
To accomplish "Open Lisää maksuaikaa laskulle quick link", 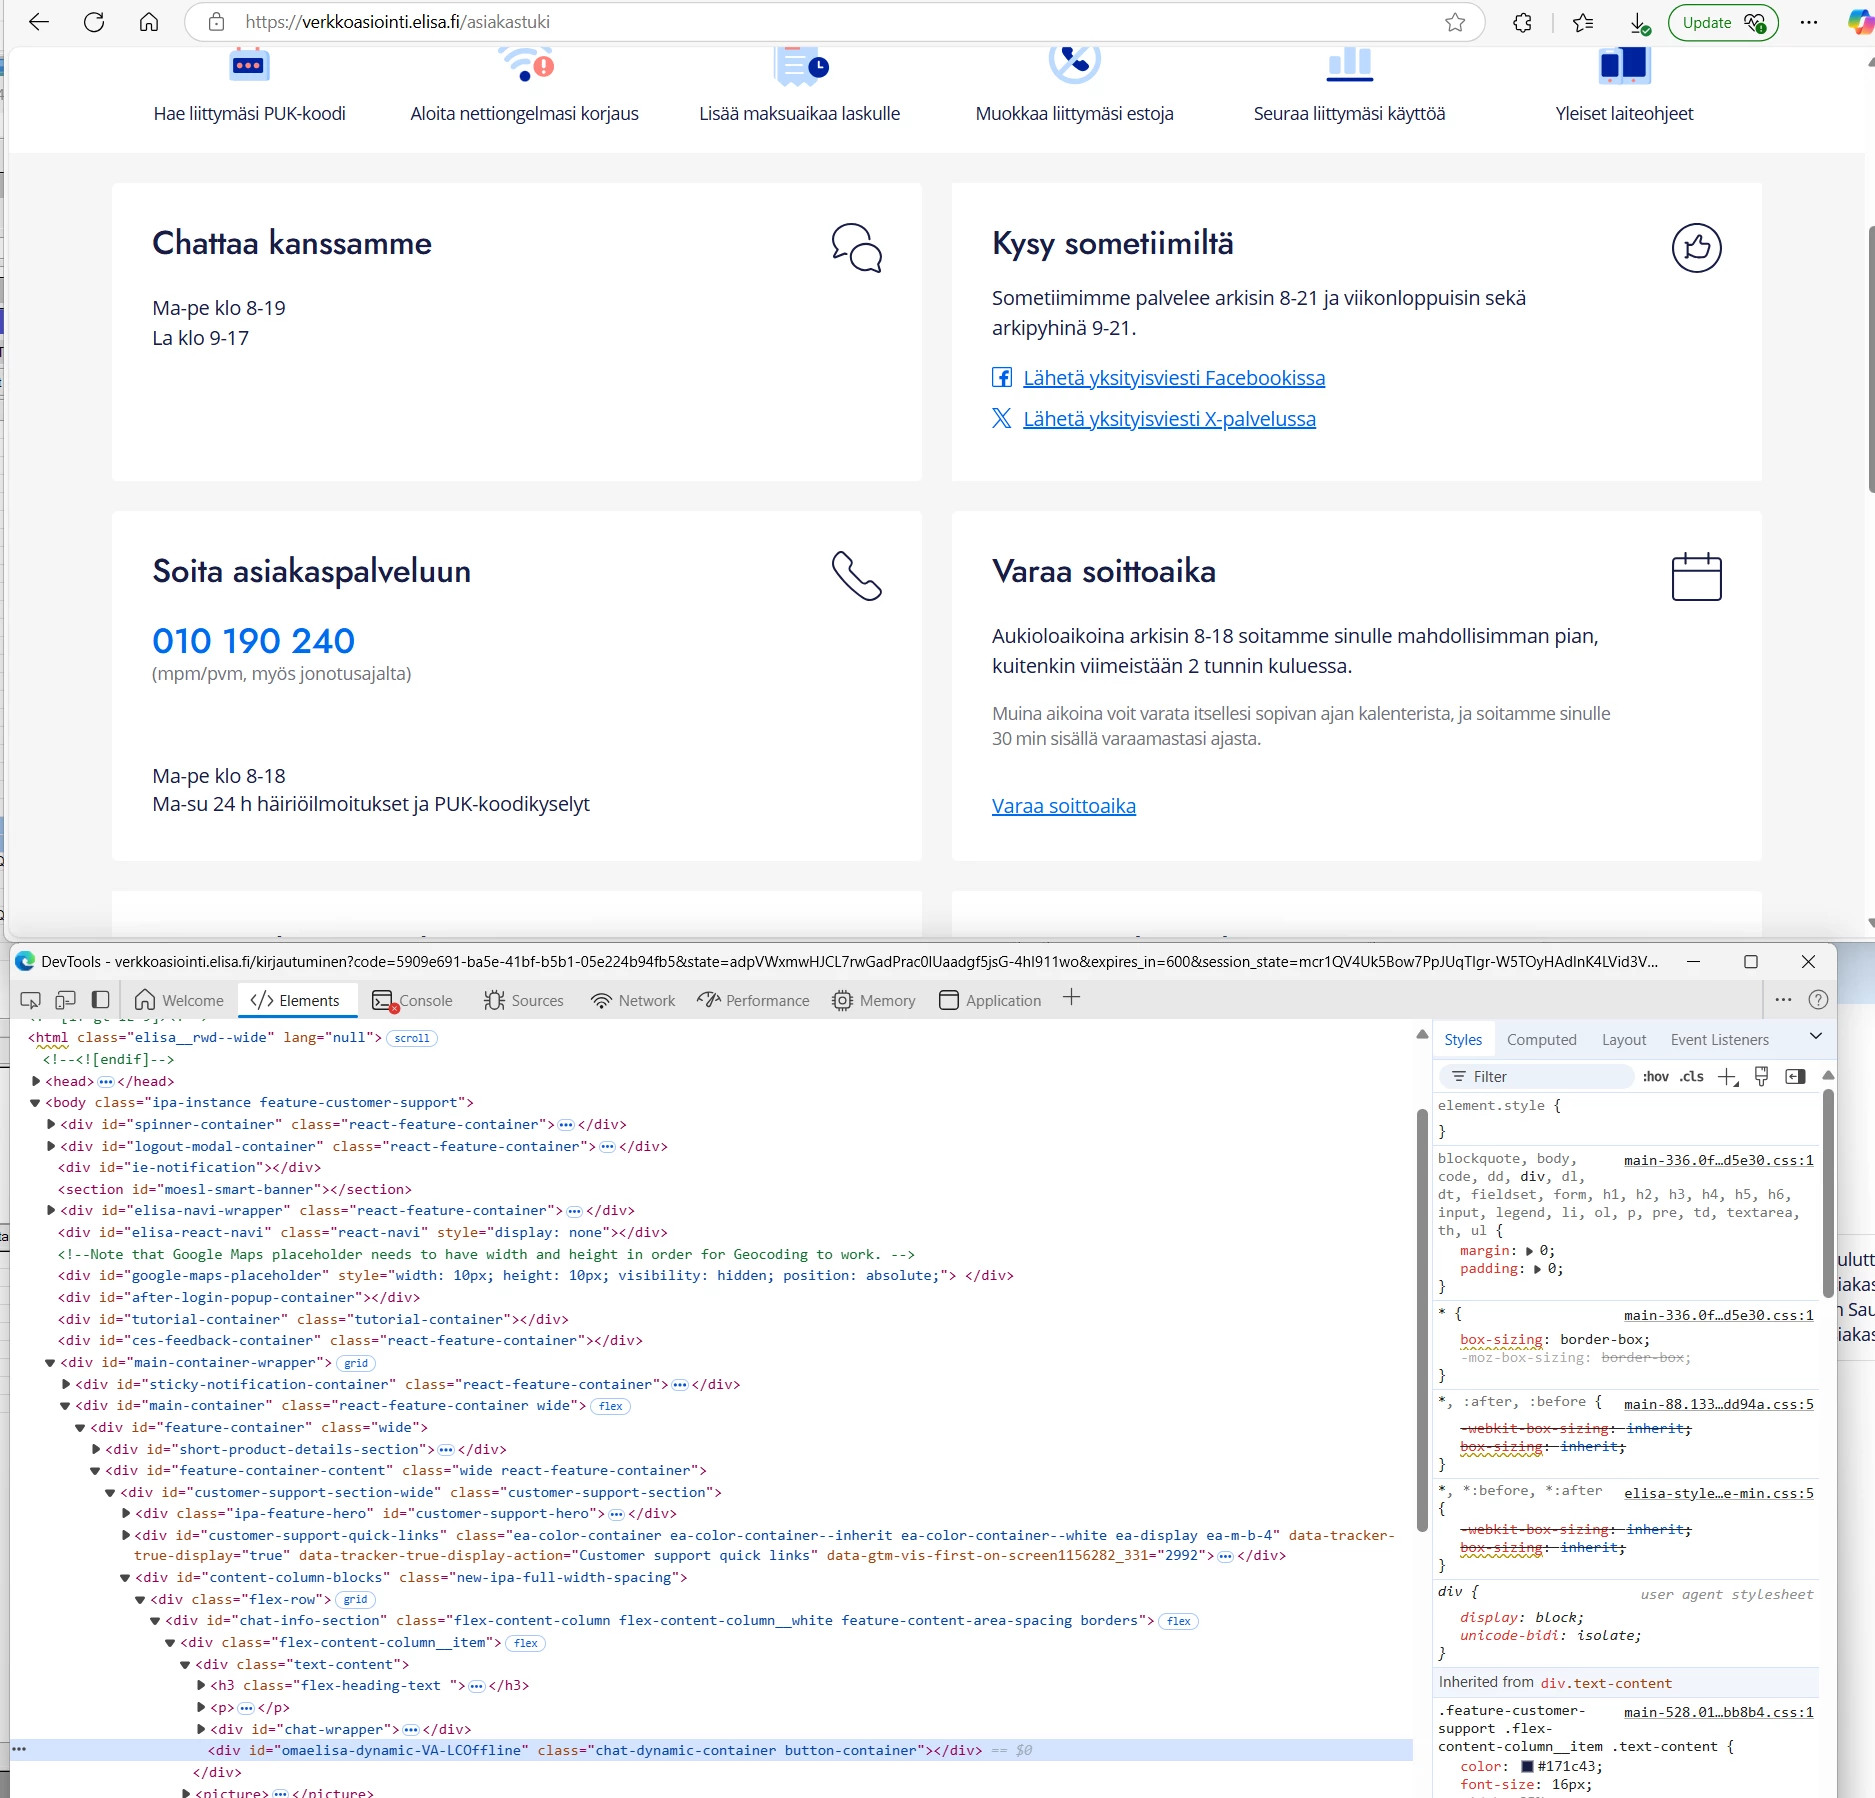I will tap(799, 113).
